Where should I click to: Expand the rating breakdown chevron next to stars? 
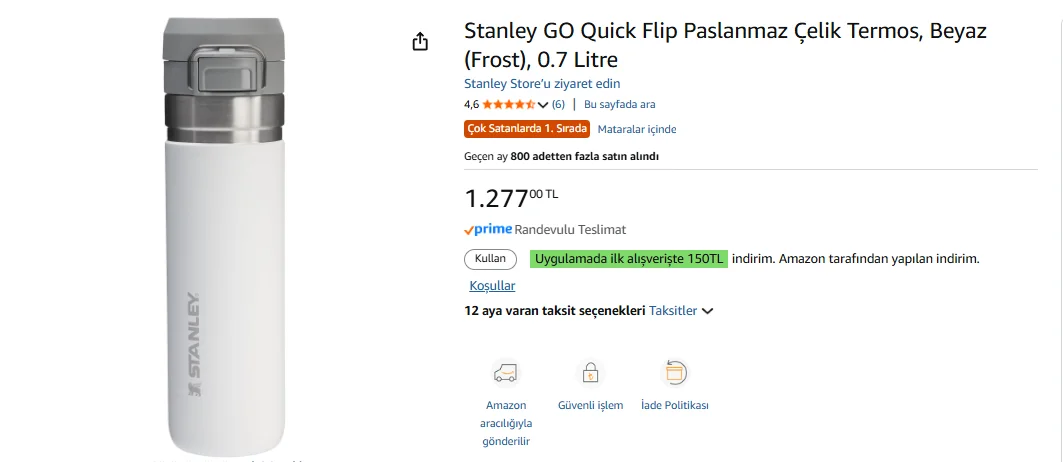543,104
